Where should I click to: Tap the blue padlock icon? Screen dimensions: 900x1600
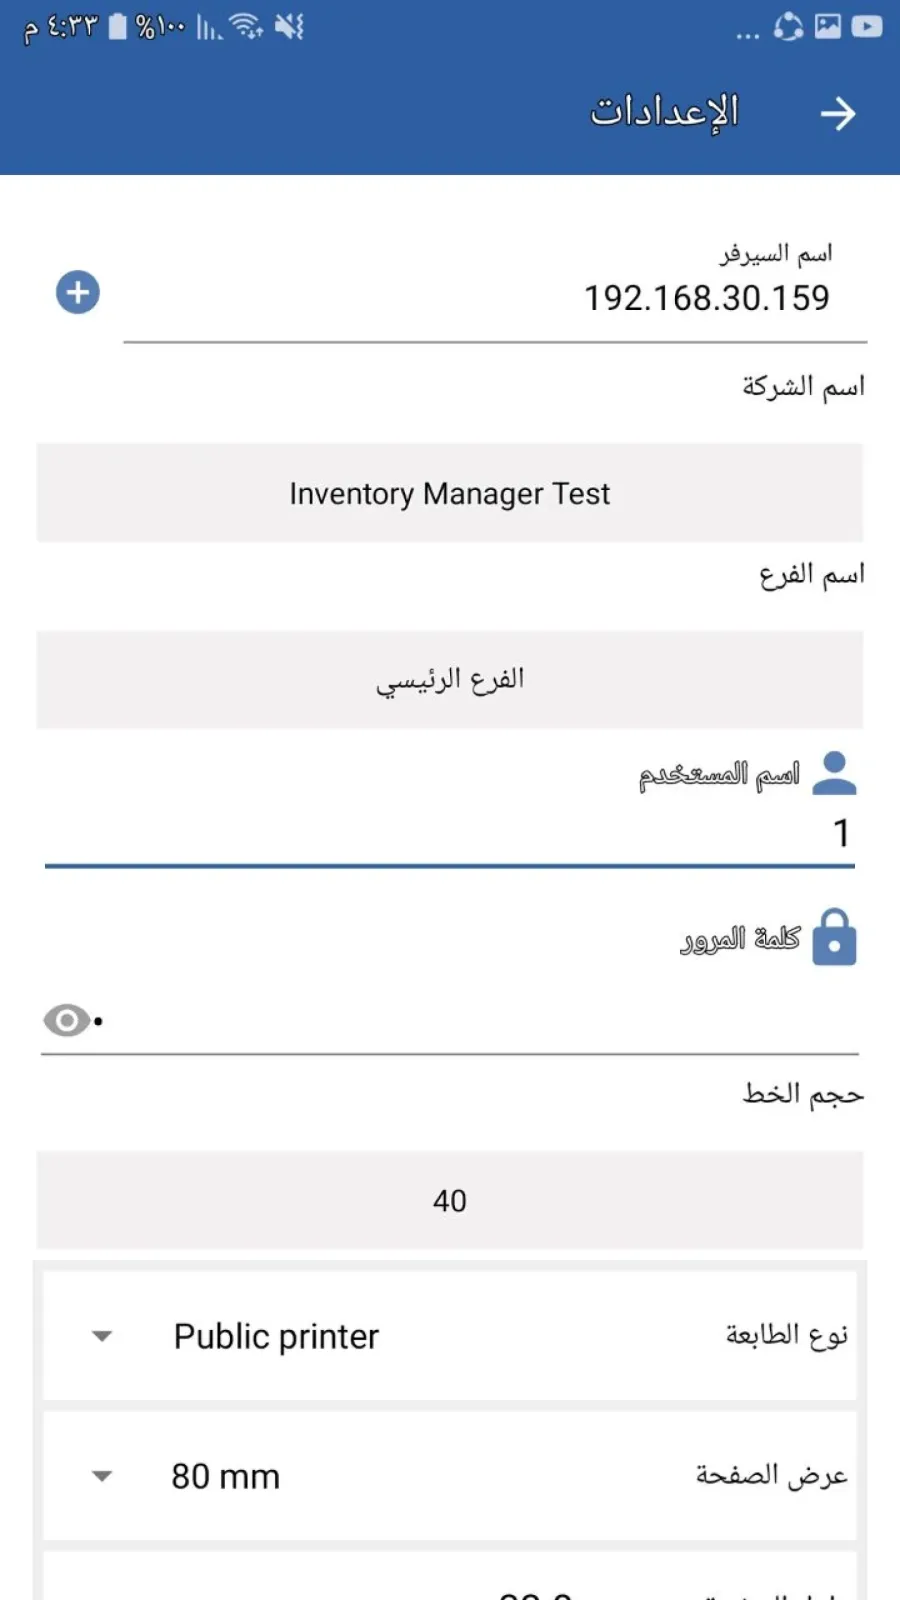pos(835,937)
